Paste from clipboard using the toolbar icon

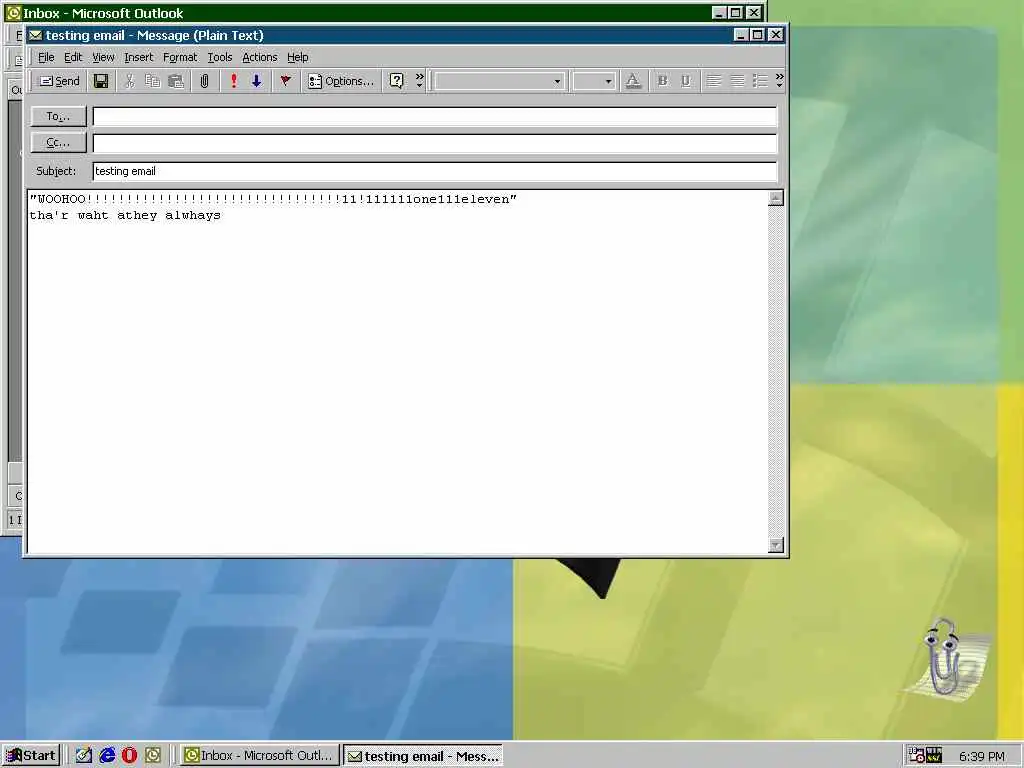pyautogui.click(x=176, y=81)
